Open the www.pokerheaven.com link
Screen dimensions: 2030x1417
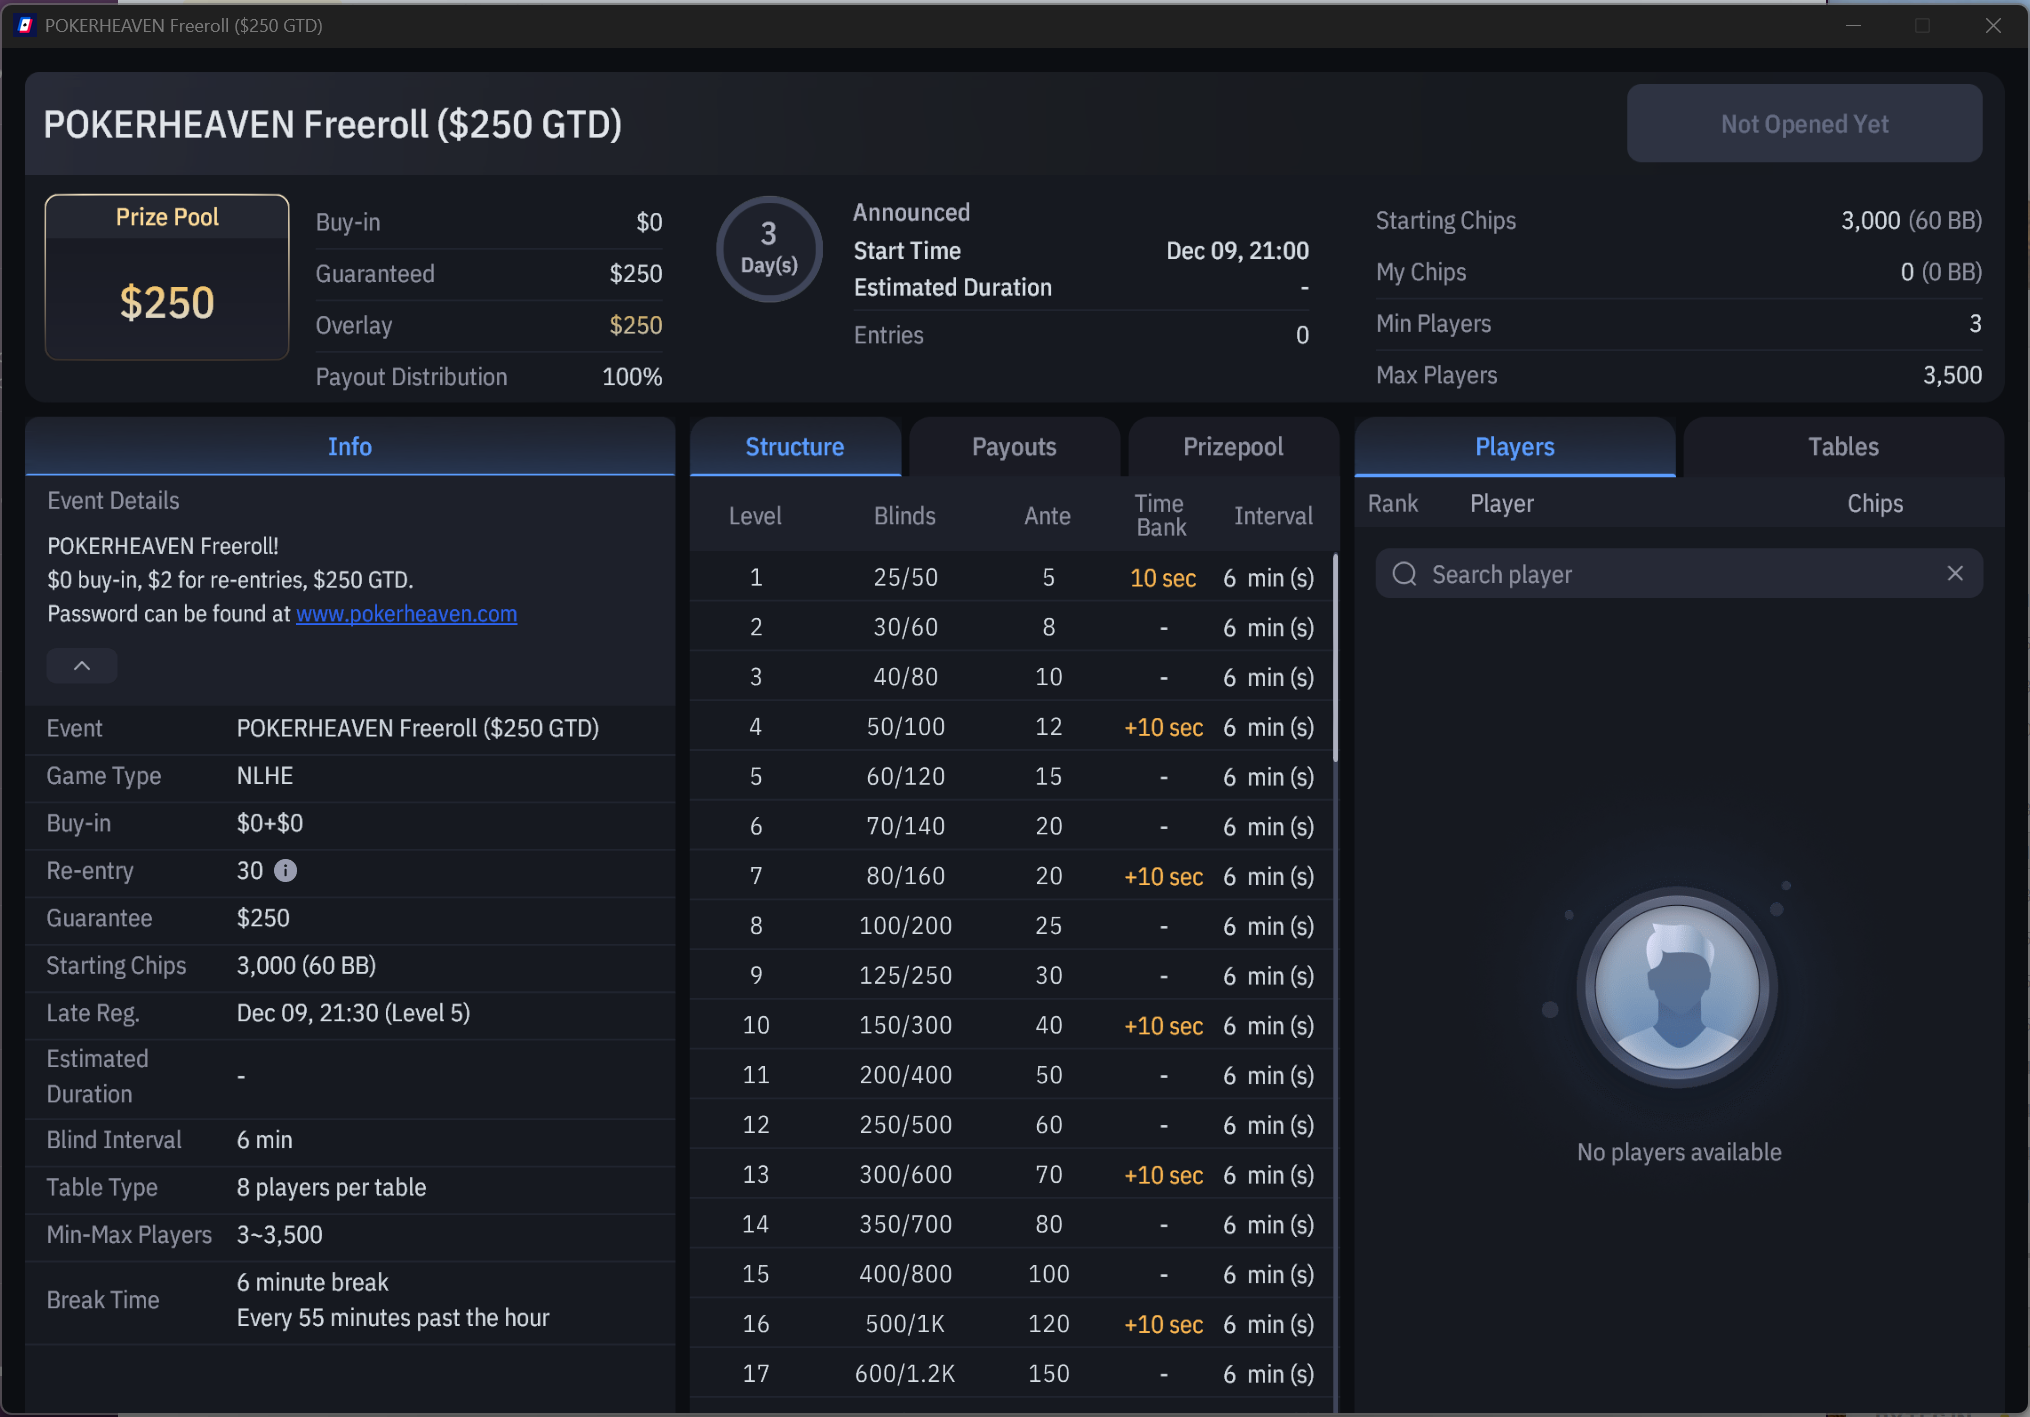[x=406, y=614]
